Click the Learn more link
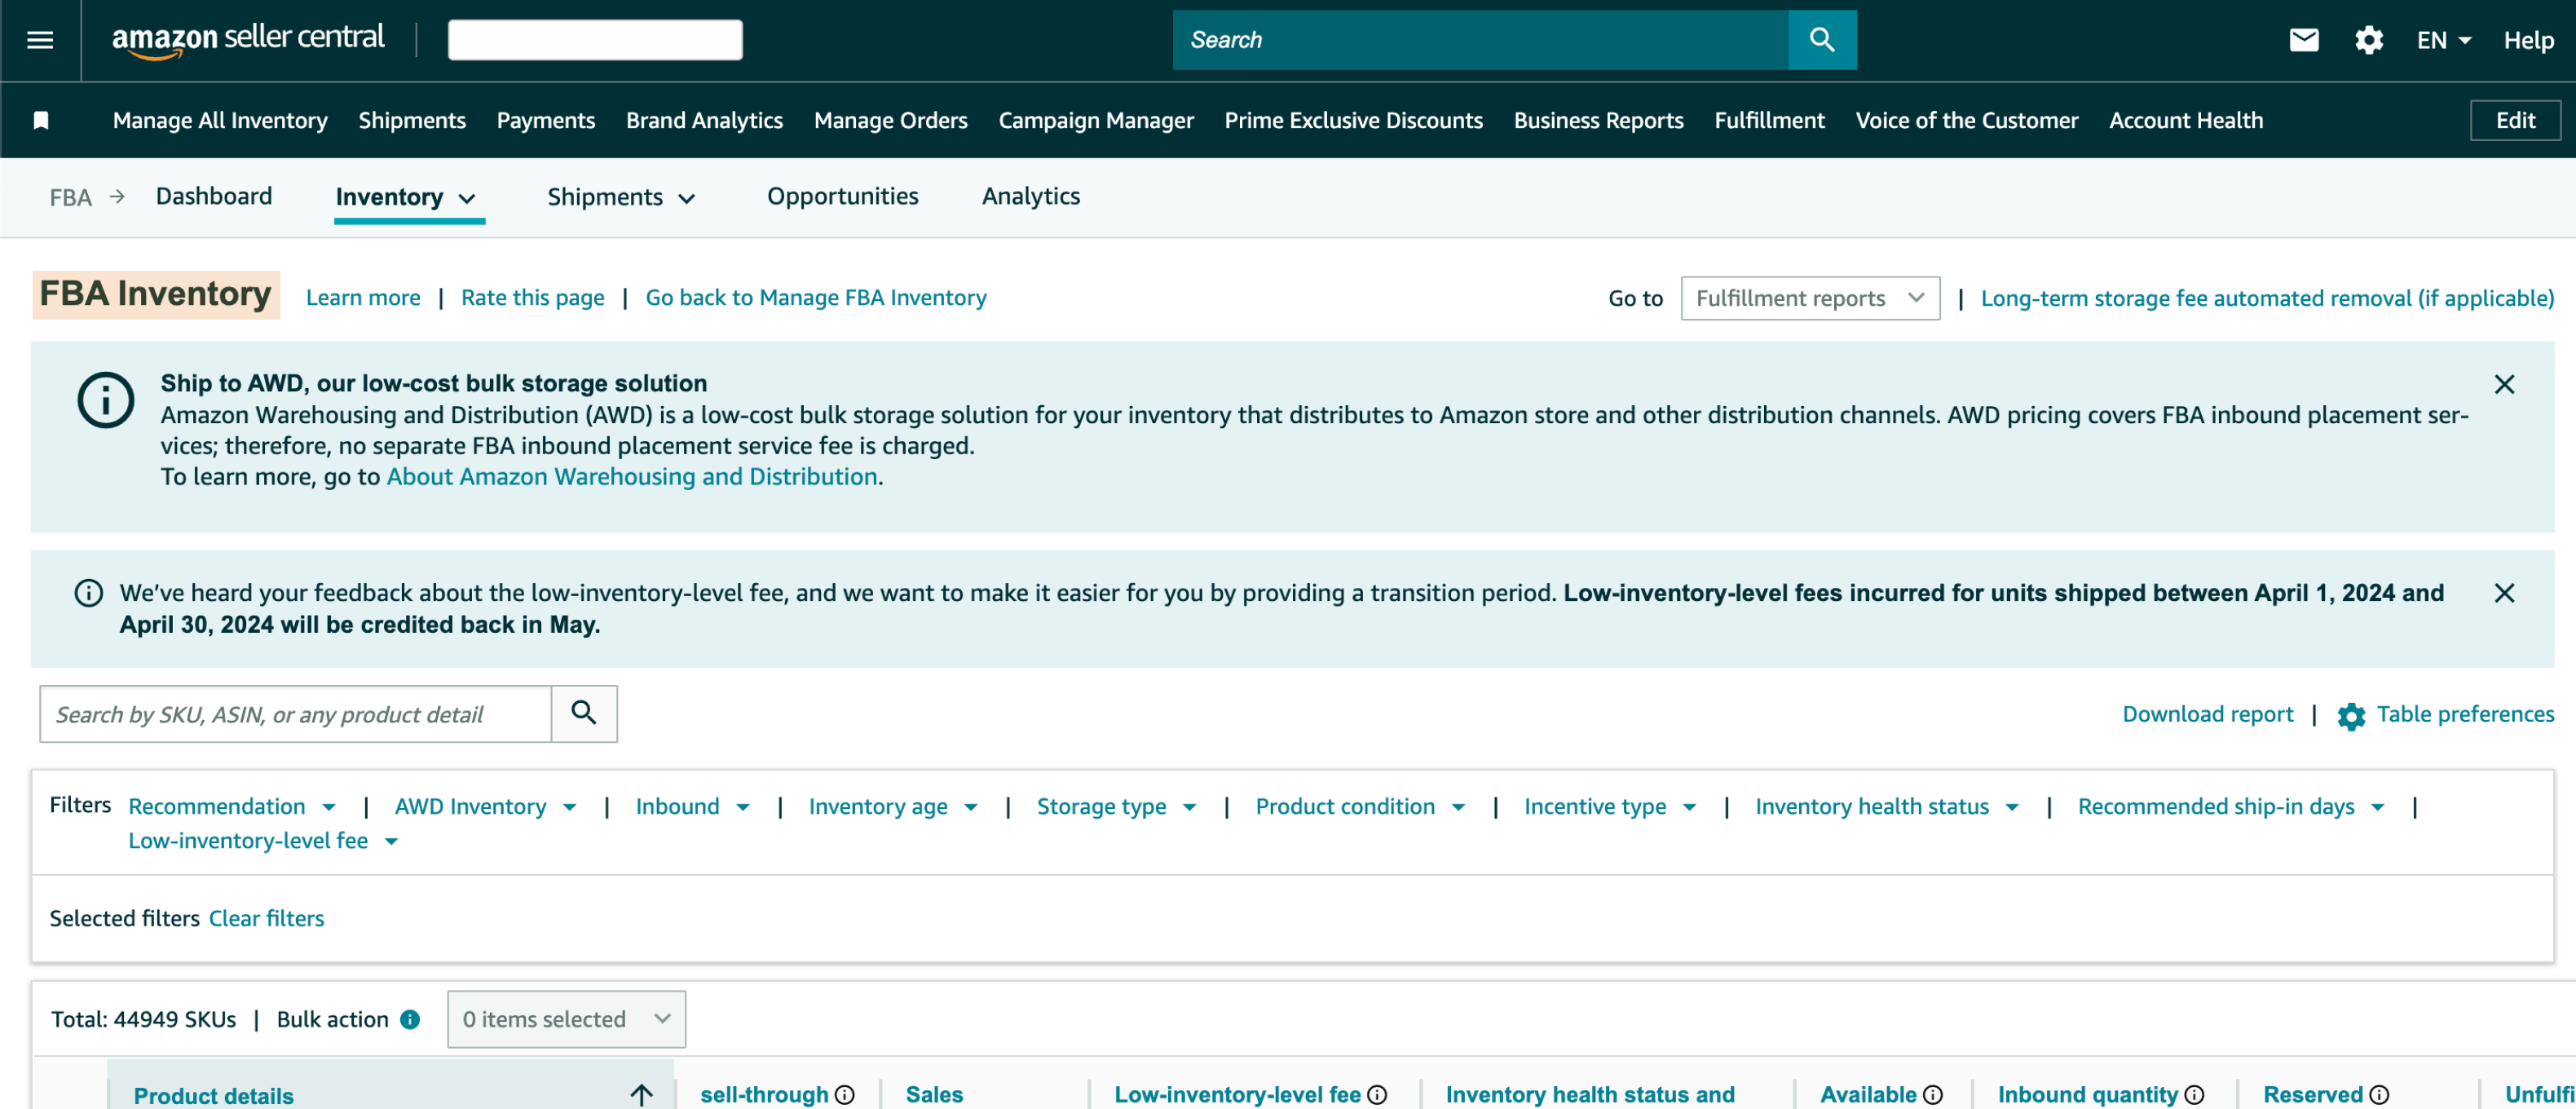Viewport: 2576px width, 1109px height. click(363, 298)
